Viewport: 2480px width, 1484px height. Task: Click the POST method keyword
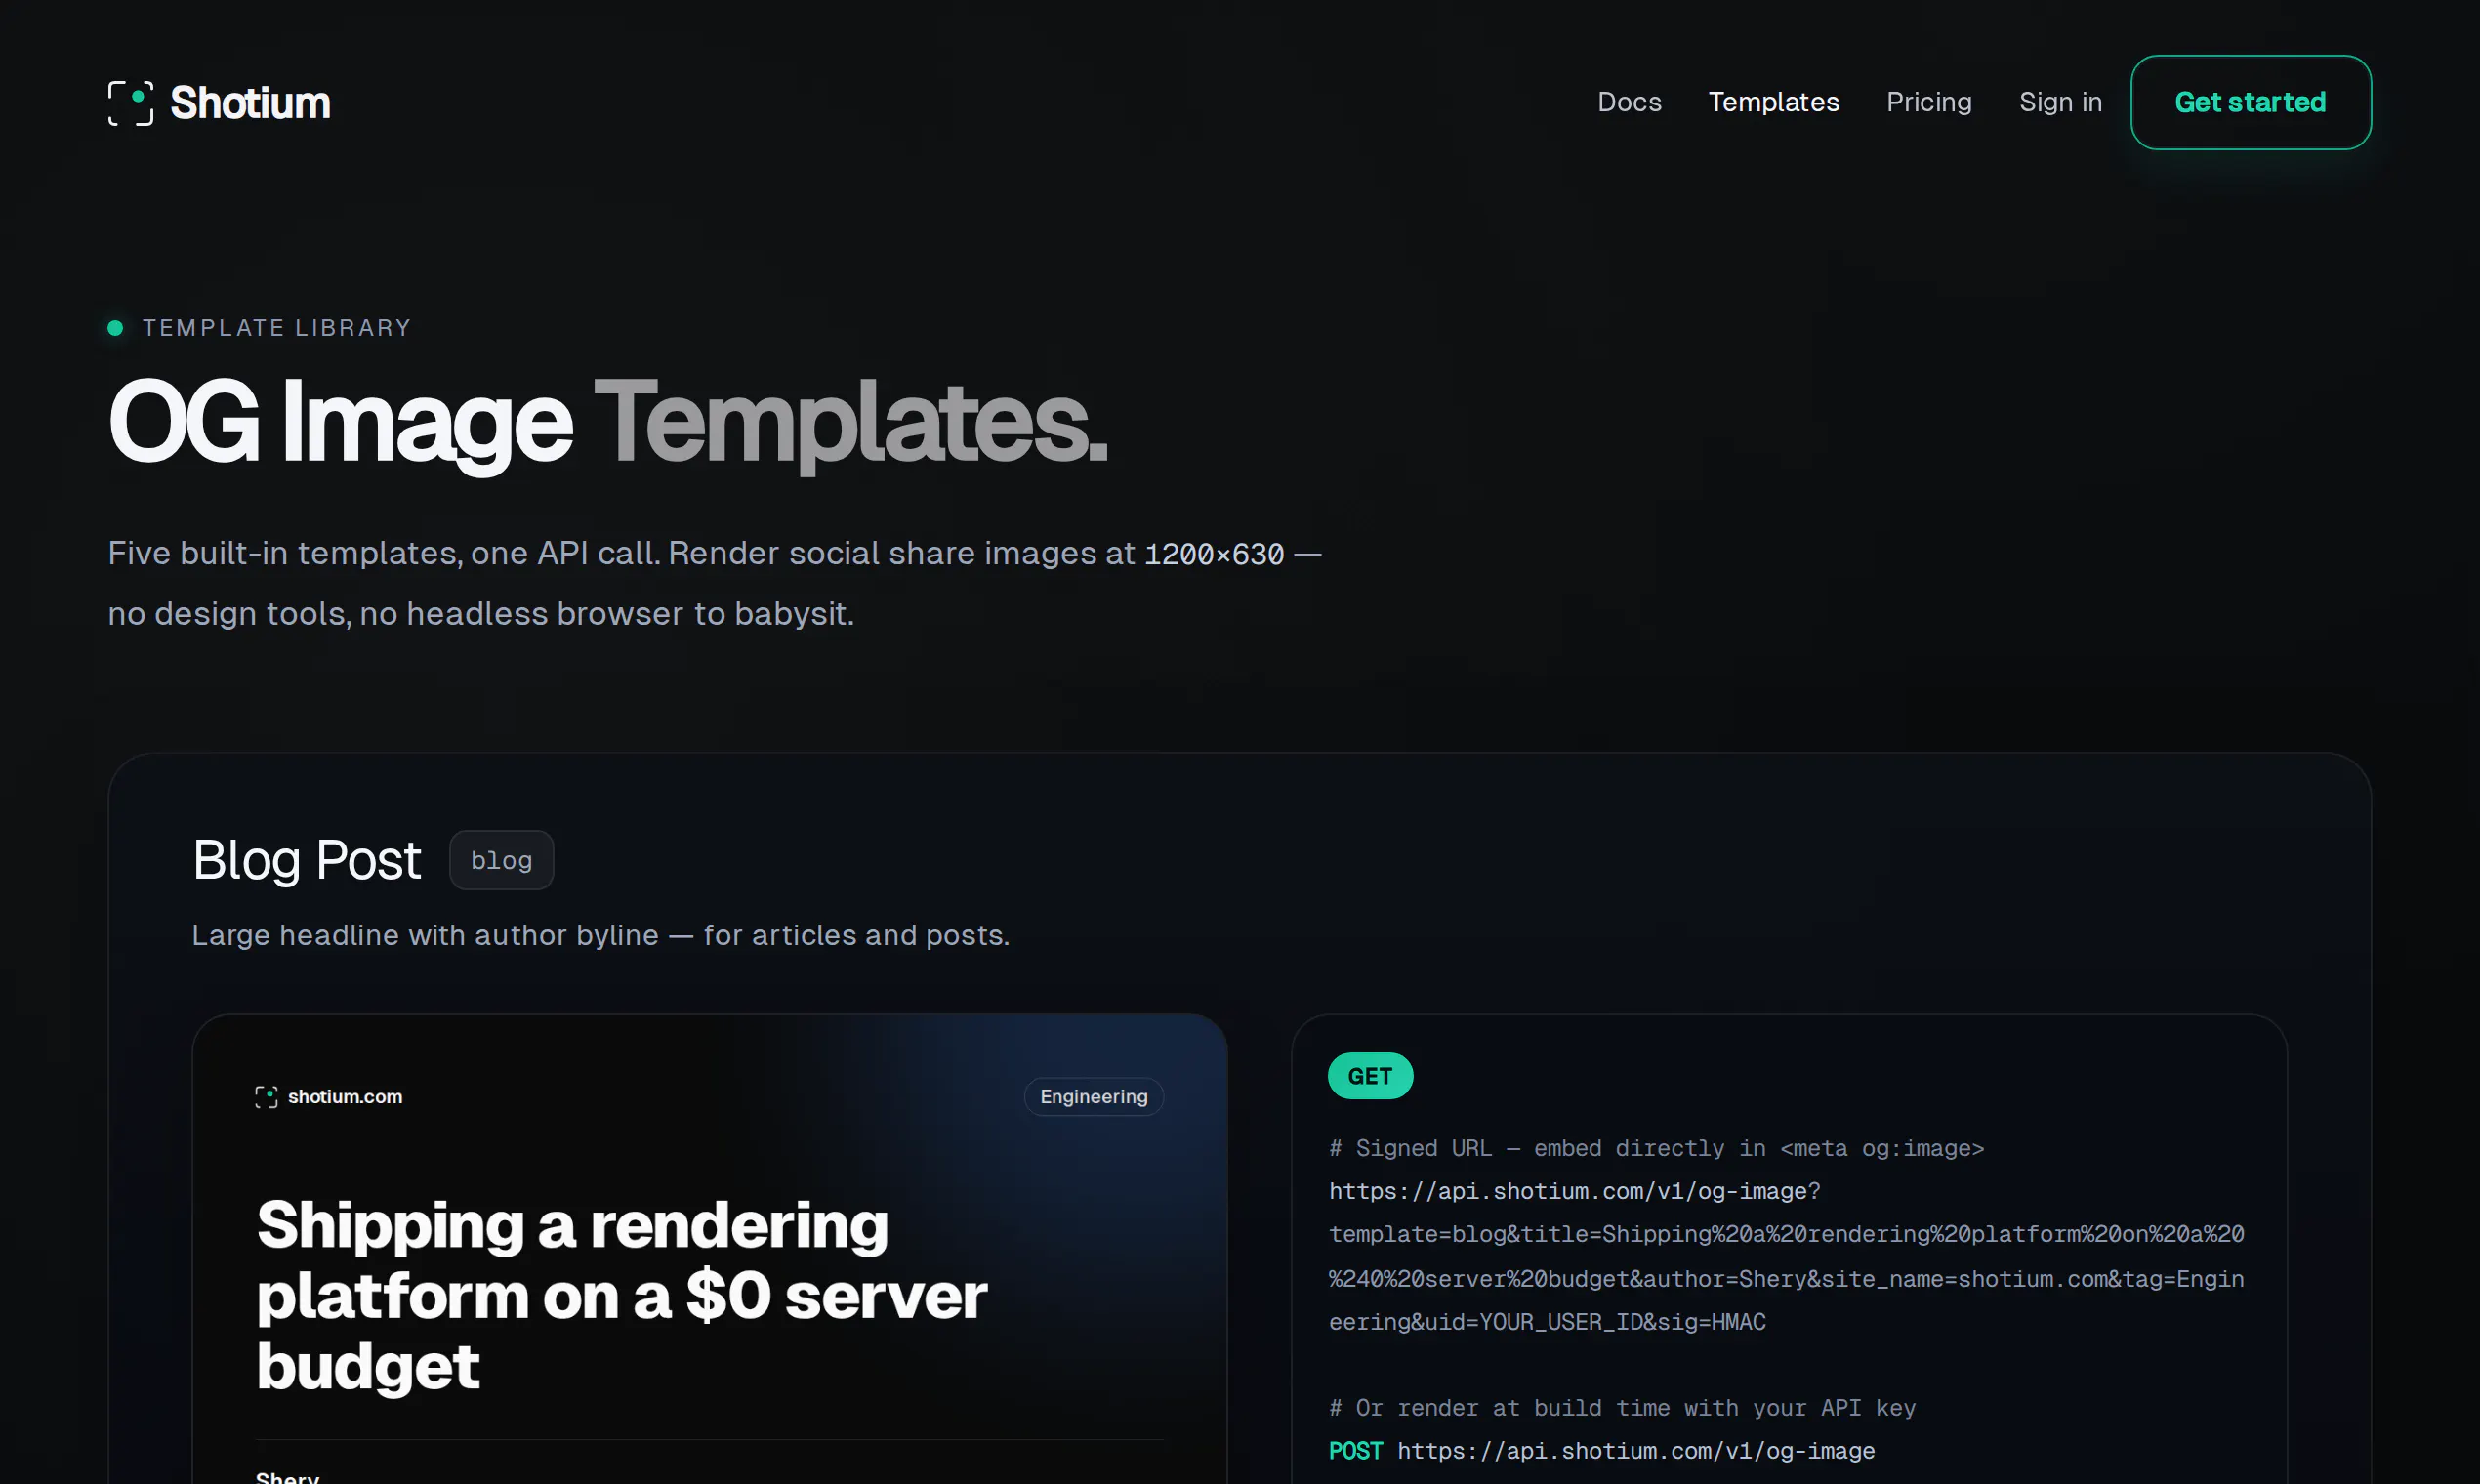pos(1356,1451)
